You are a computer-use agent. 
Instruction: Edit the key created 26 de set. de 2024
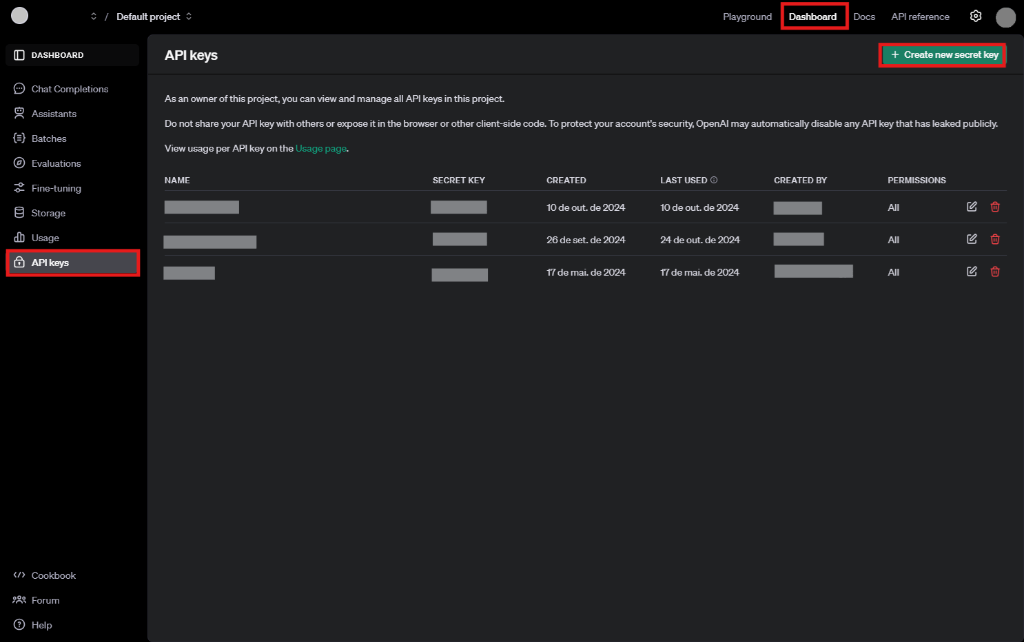click(x=972, y=239)
